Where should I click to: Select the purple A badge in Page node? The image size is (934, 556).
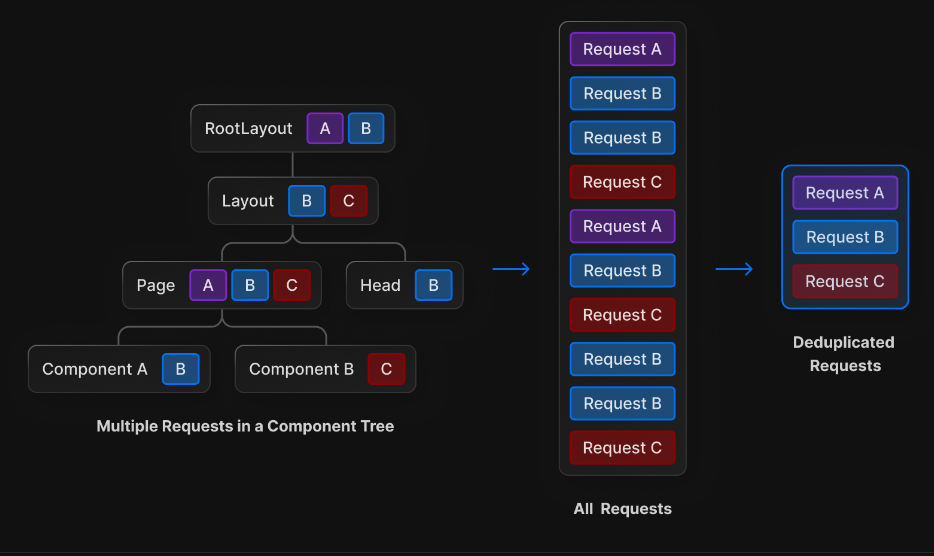click(208, 285)
